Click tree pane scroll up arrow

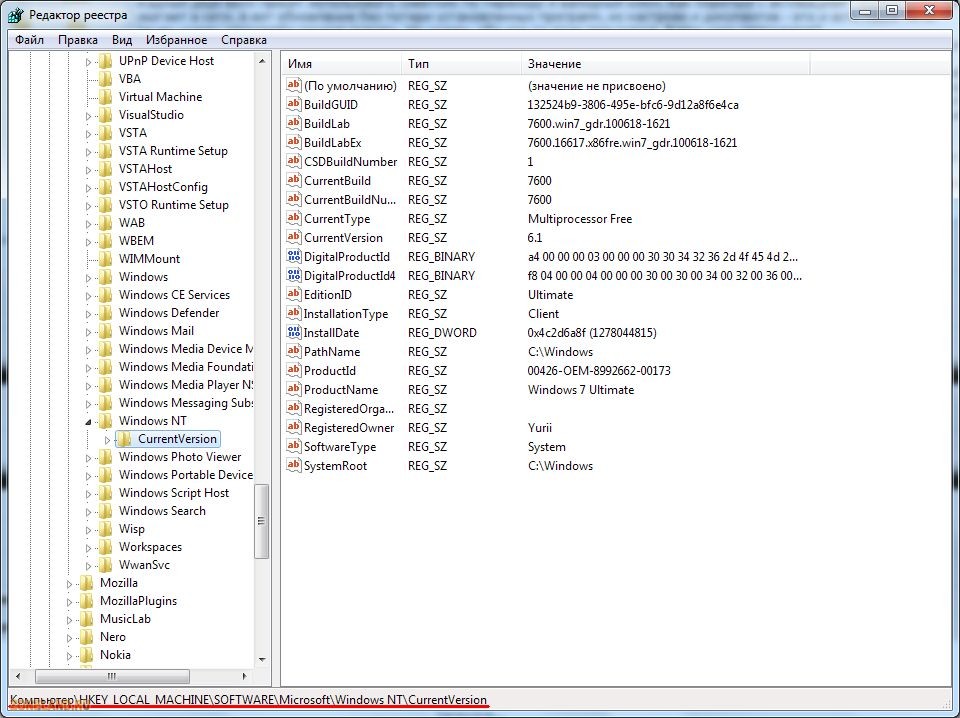262,61
